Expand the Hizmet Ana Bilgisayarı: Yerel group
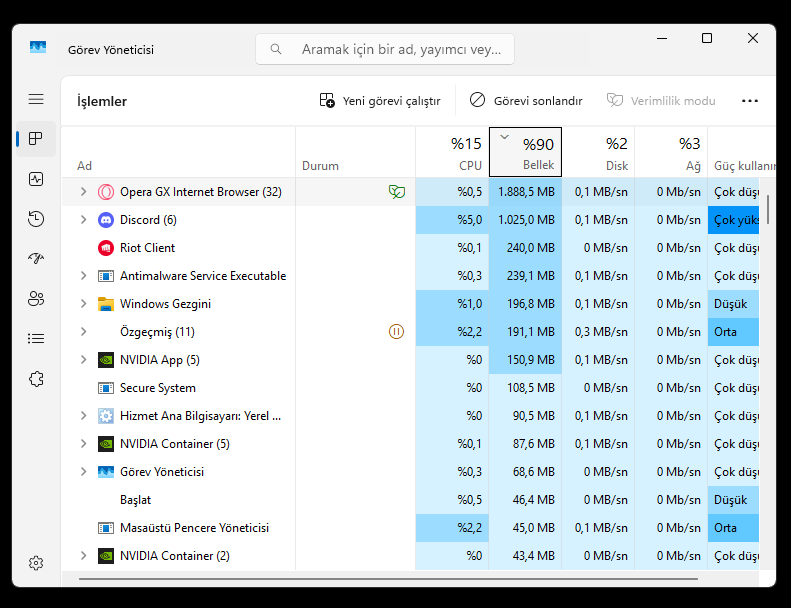Screen dimensions: 791x608 [84, 416]
